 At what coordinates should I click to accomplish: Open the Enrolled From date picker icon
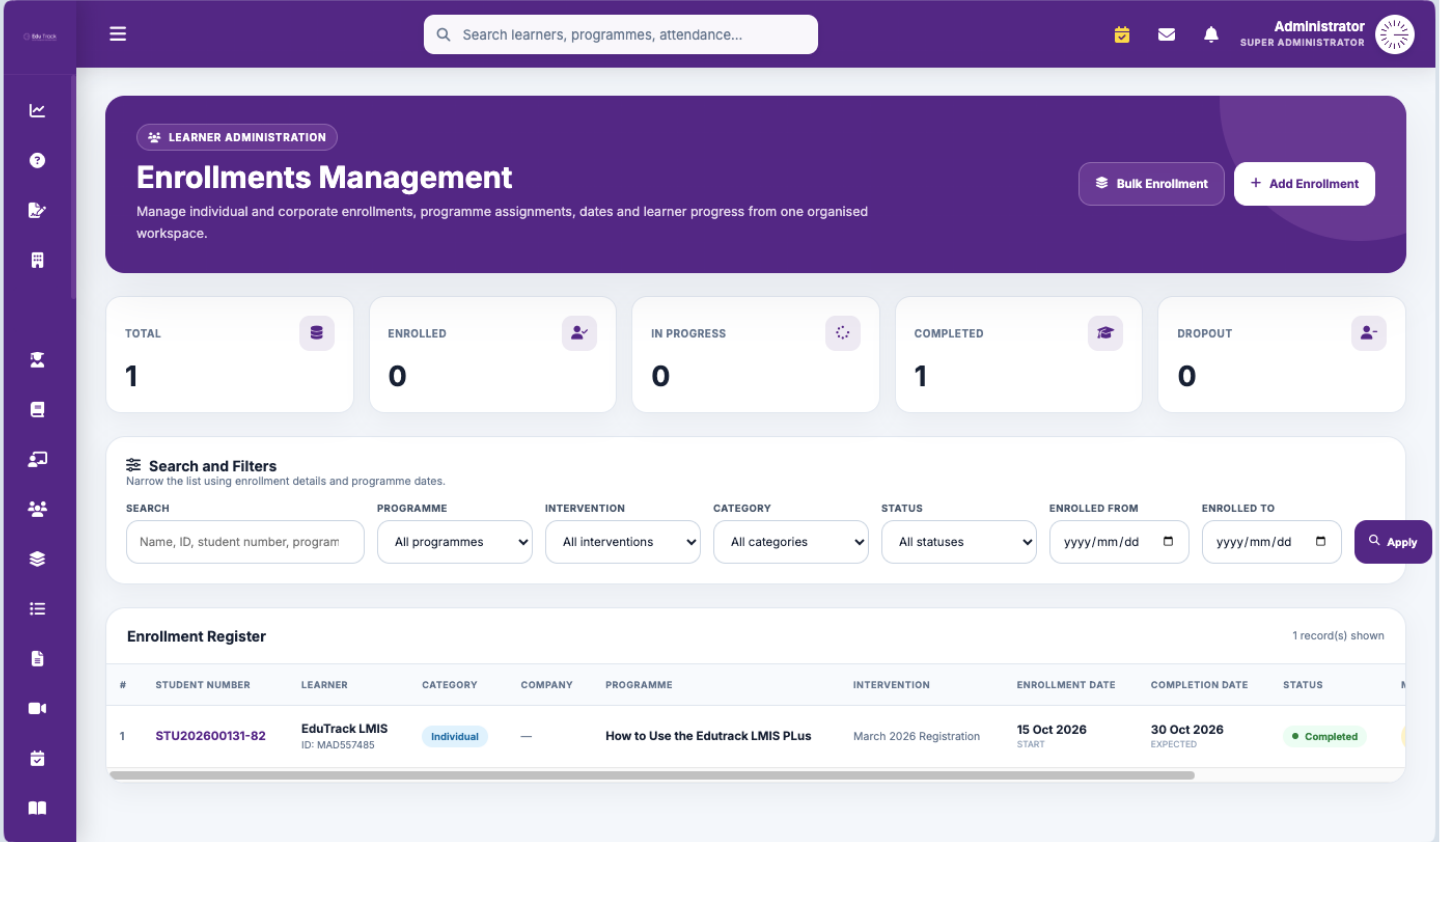tap(1168, 542)
